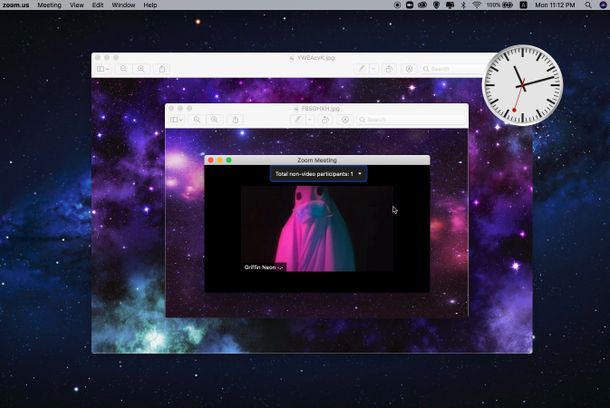The image size is (610, 408).
Task: Minimize the Zoom Meeting window
Action: point(220,160)
